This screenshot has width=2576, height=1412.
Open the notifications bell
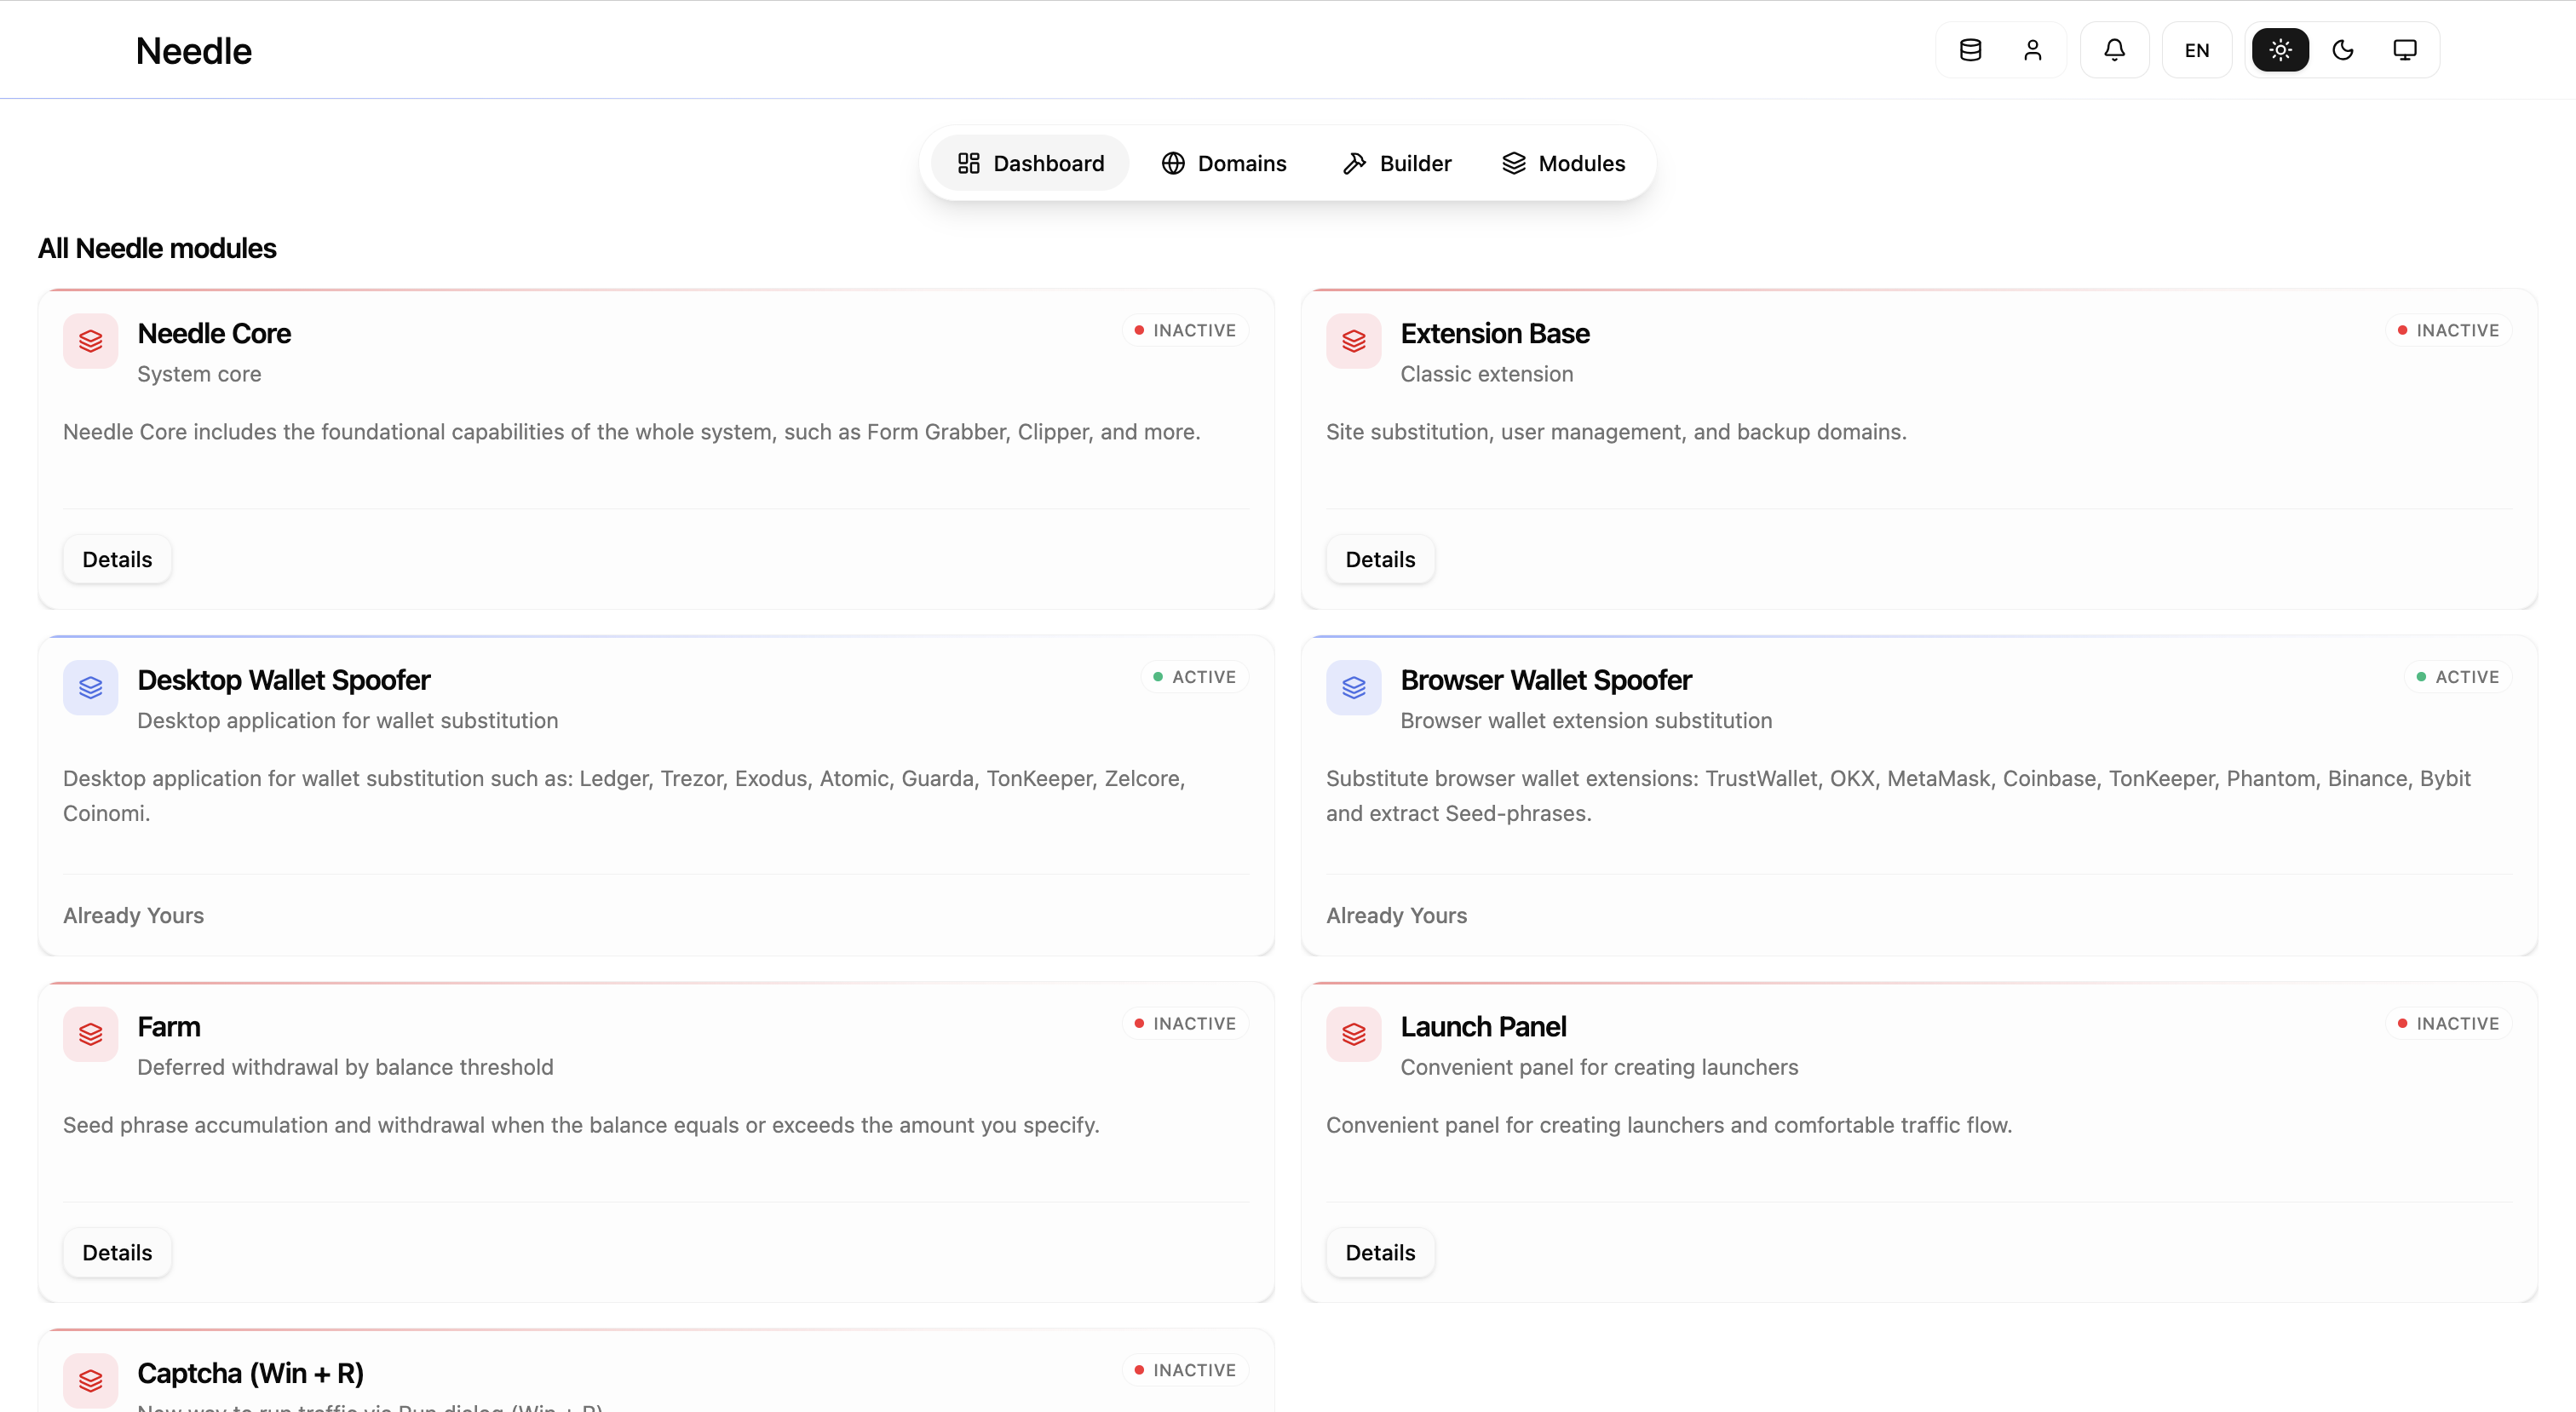[2114, 50]
